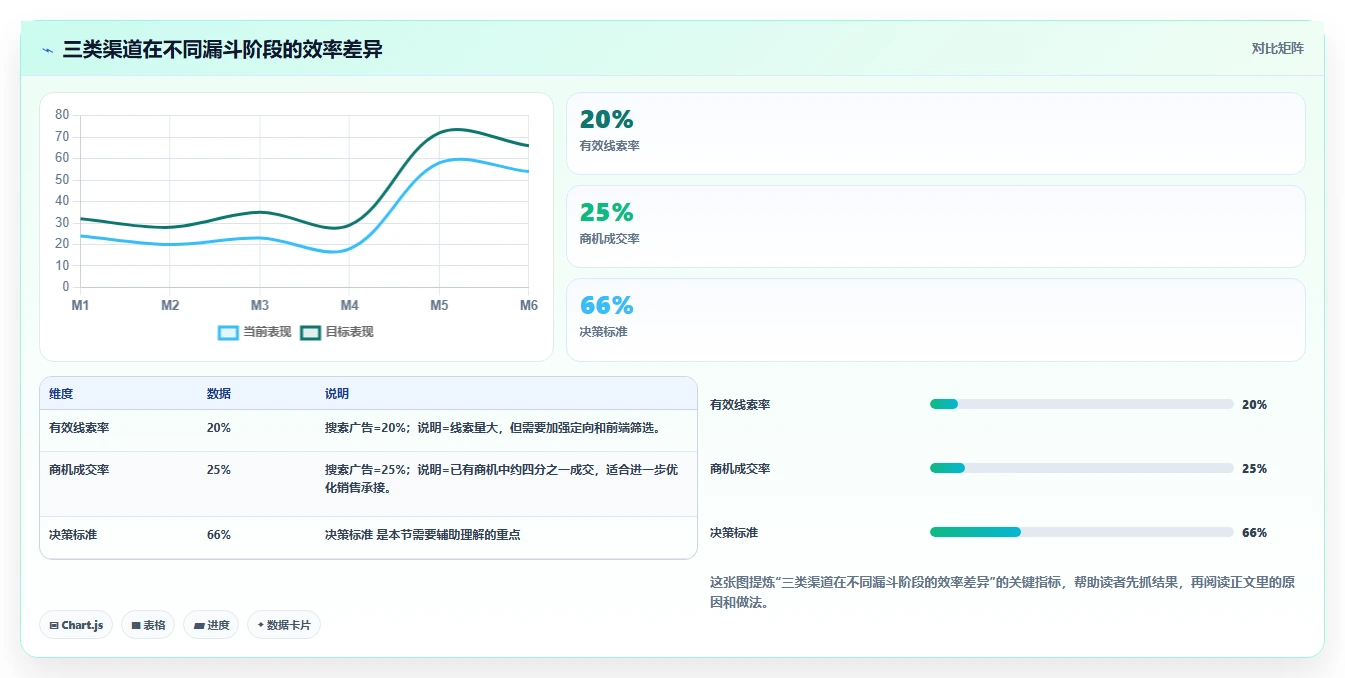This screenshot has width=1345, height=678.
Task: Click the 66% label after the progress bar
Action: 1254,533
